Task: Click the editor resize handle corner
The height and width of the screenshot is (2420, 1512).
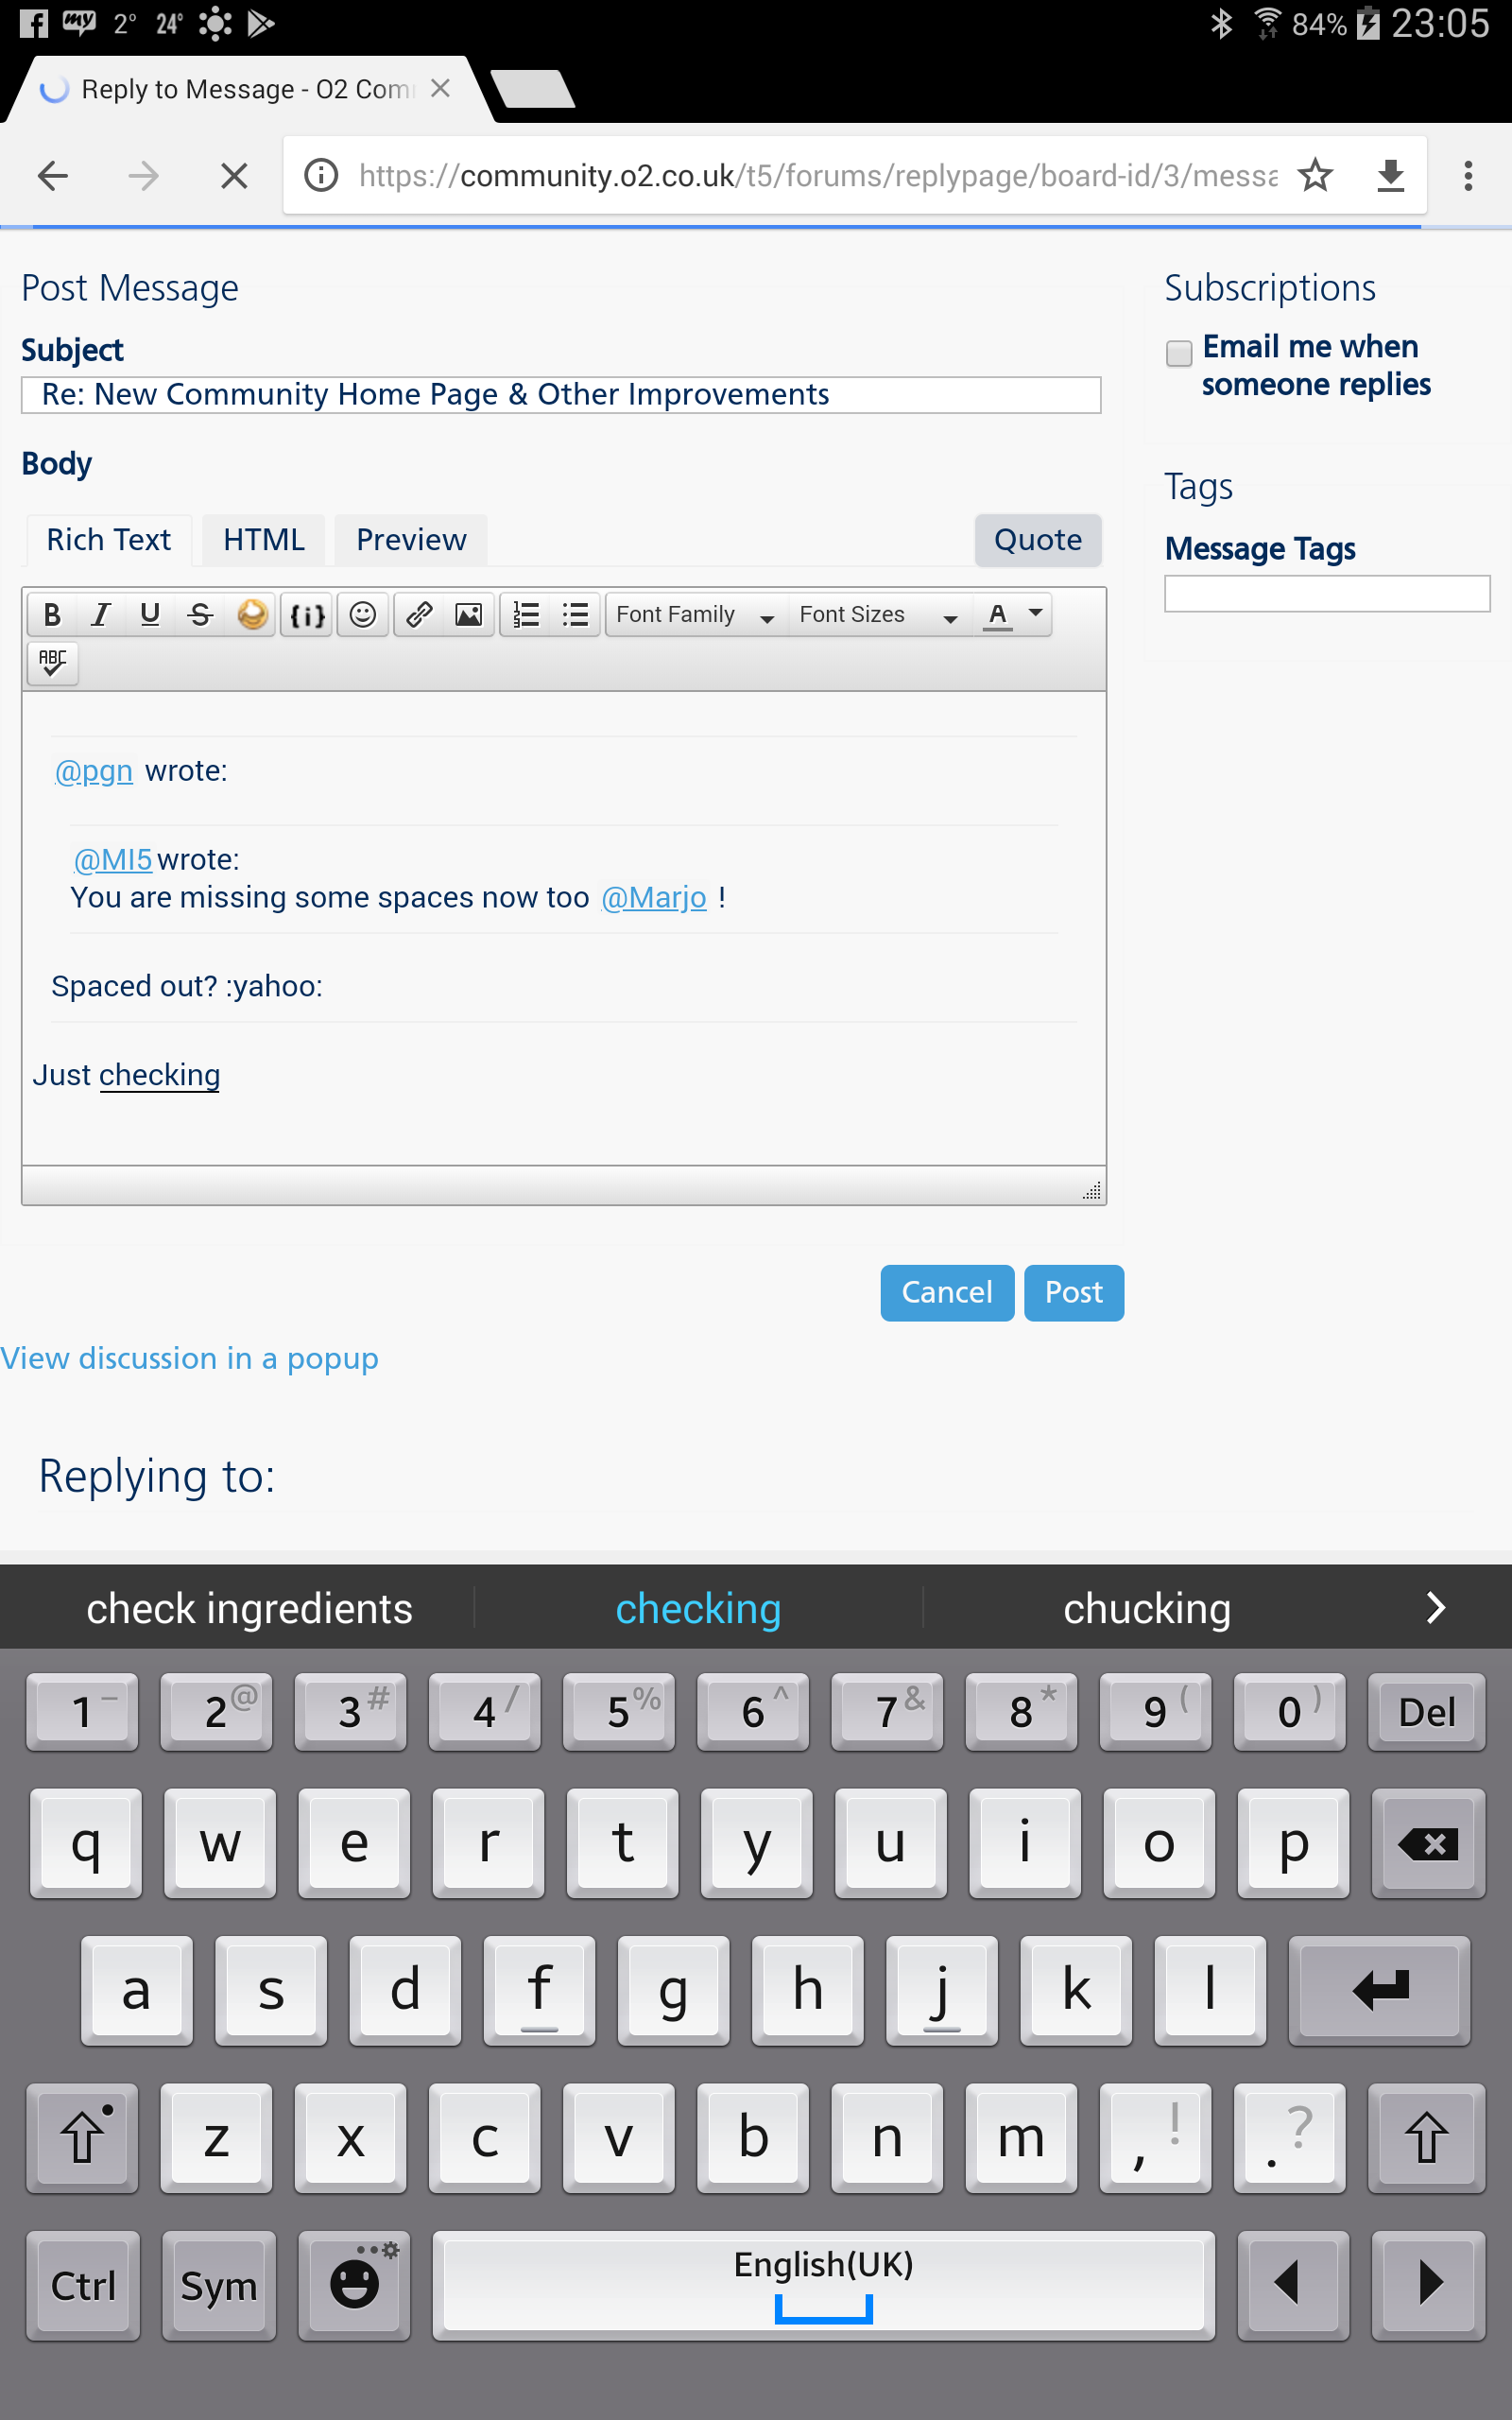Action: [x=1092, y=1190]
